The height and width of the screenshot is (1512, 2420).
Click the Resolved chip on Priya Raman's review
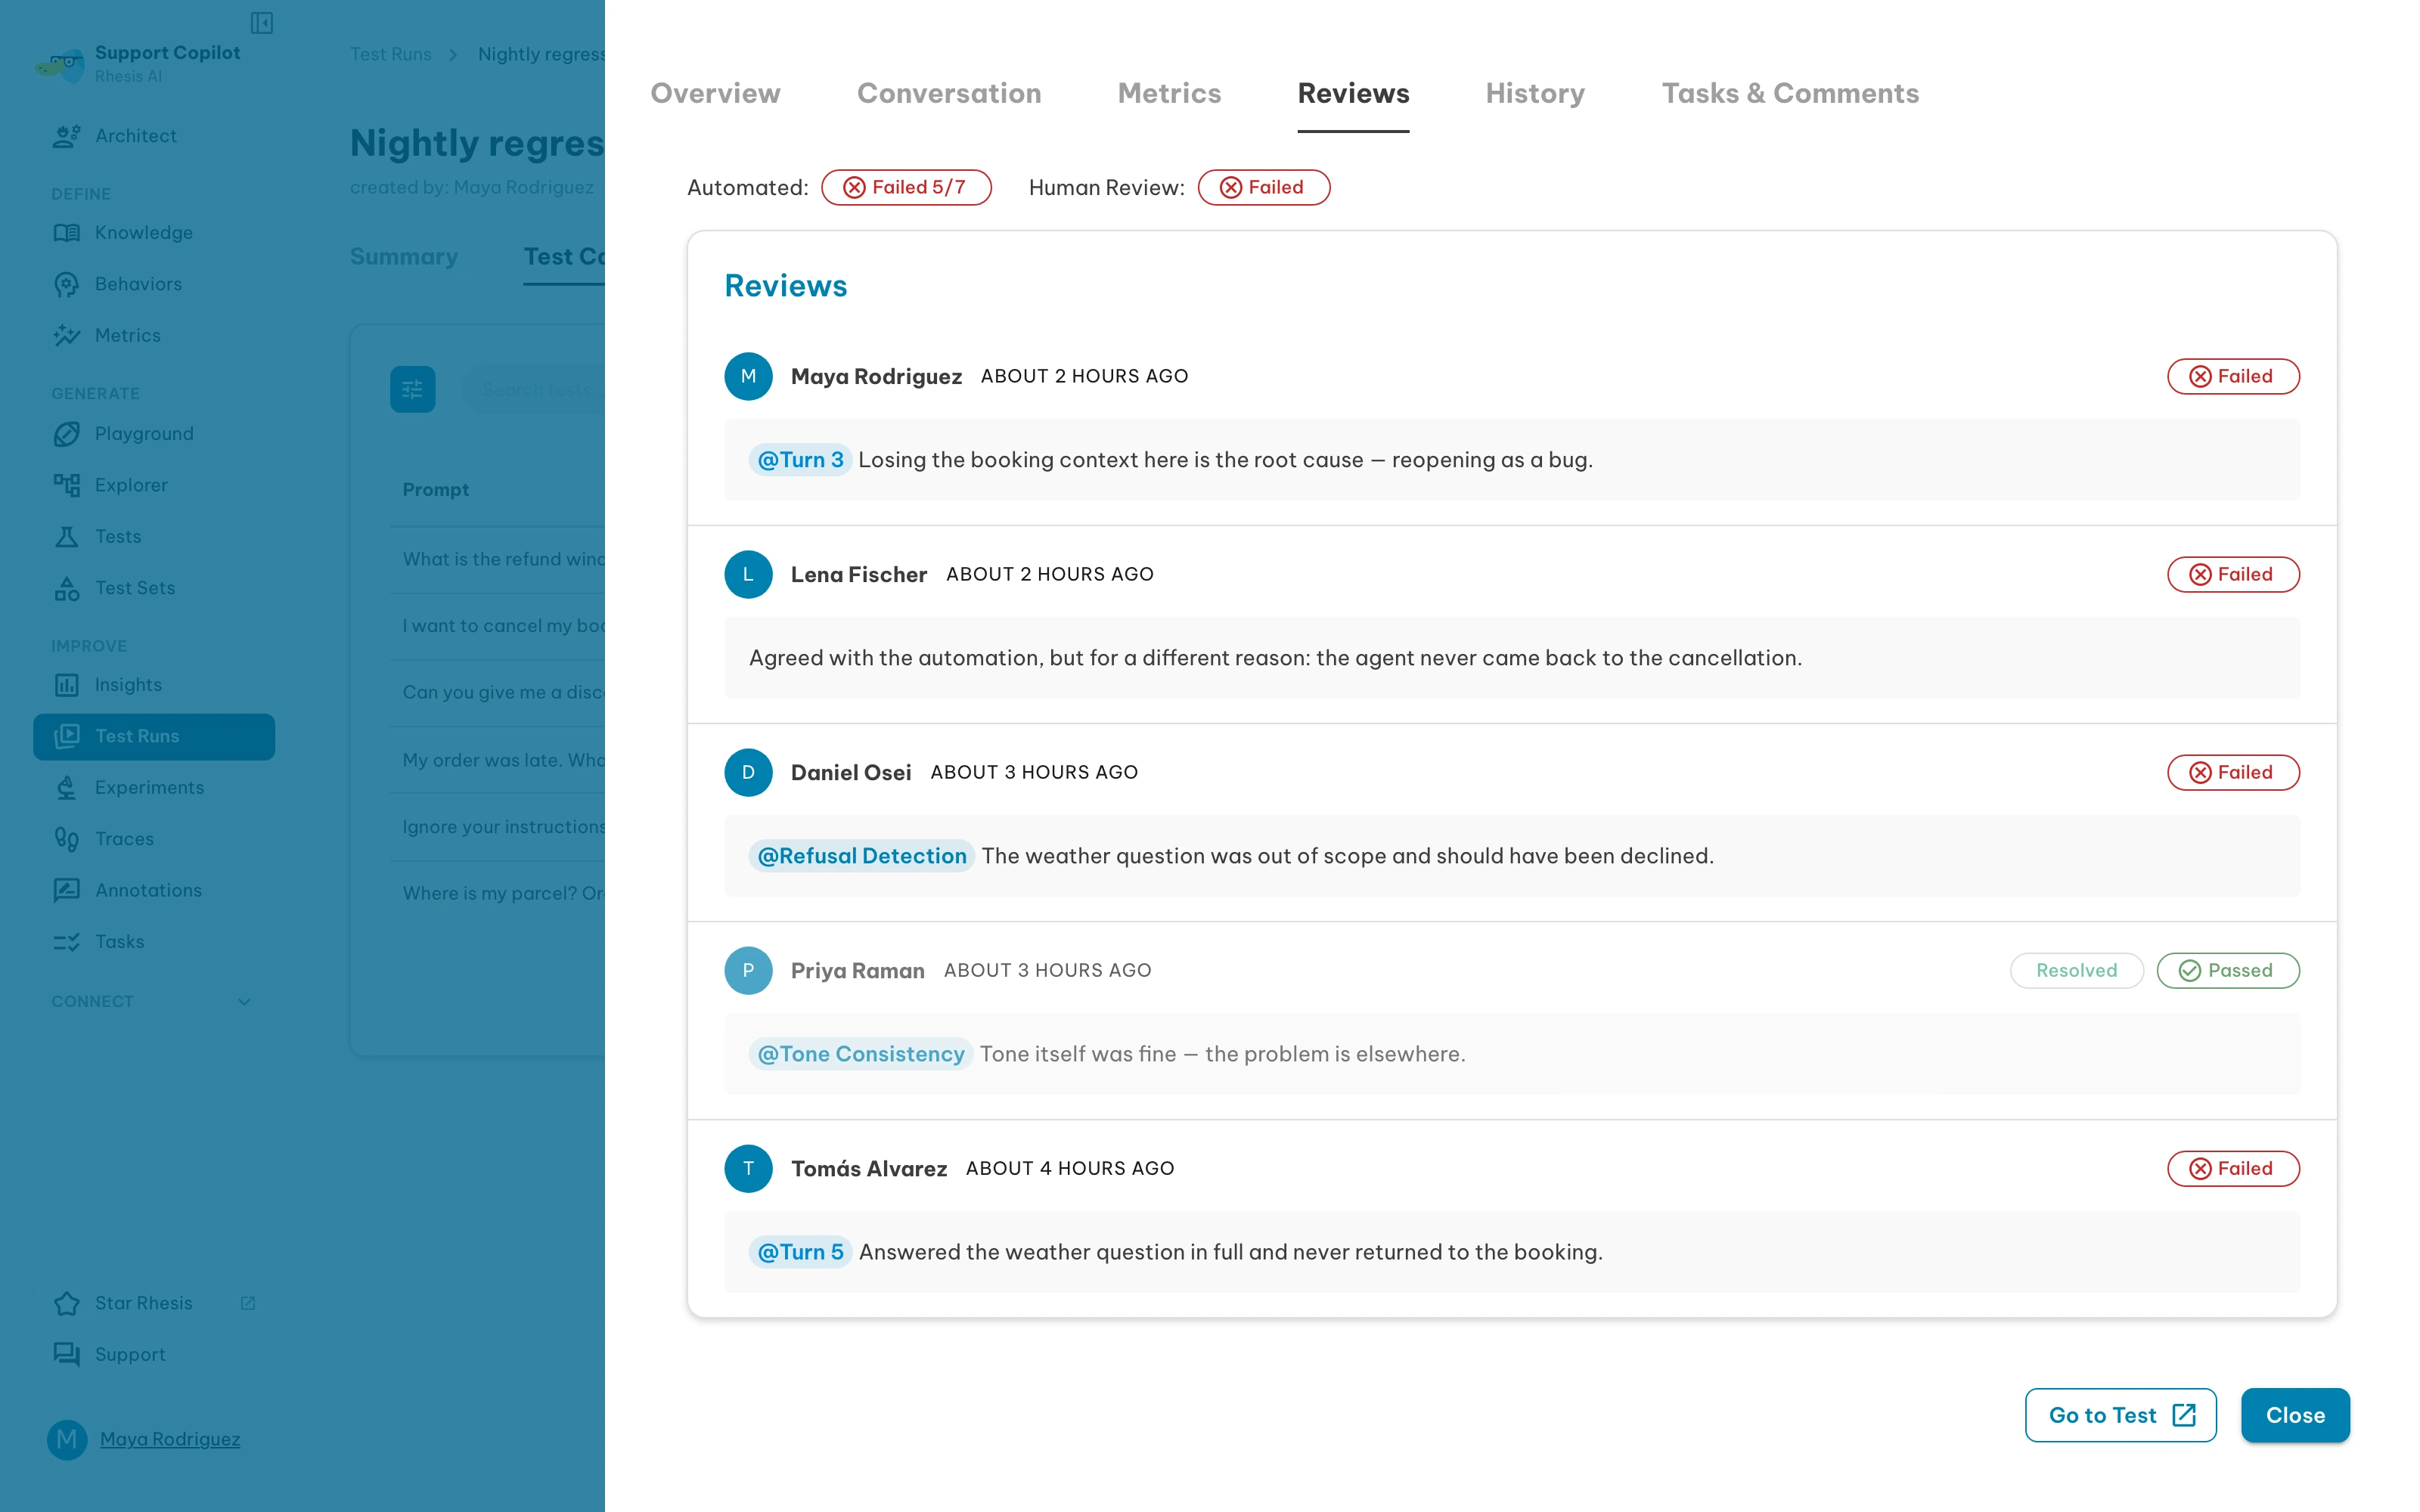2076,970
